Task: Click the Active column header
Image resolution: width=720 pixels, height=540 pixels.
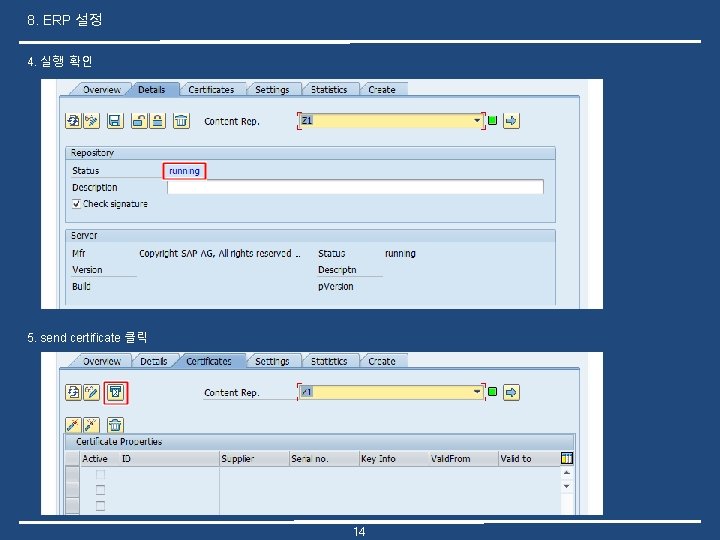Action: 95,459
